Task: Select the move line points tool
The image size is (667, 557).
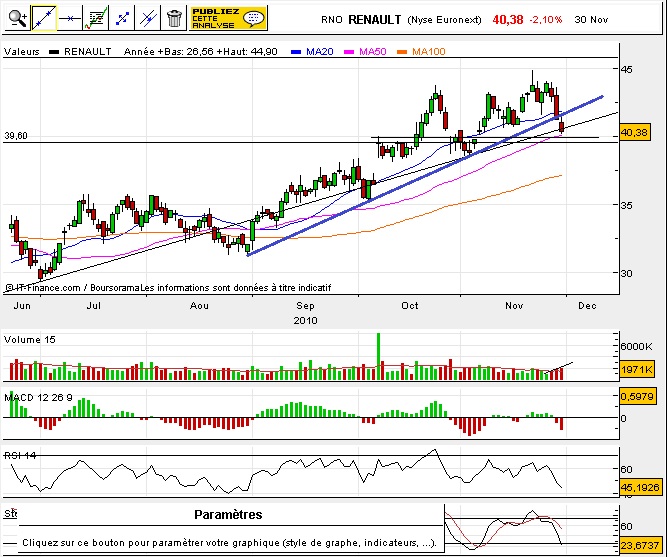Action: [122, 18]
